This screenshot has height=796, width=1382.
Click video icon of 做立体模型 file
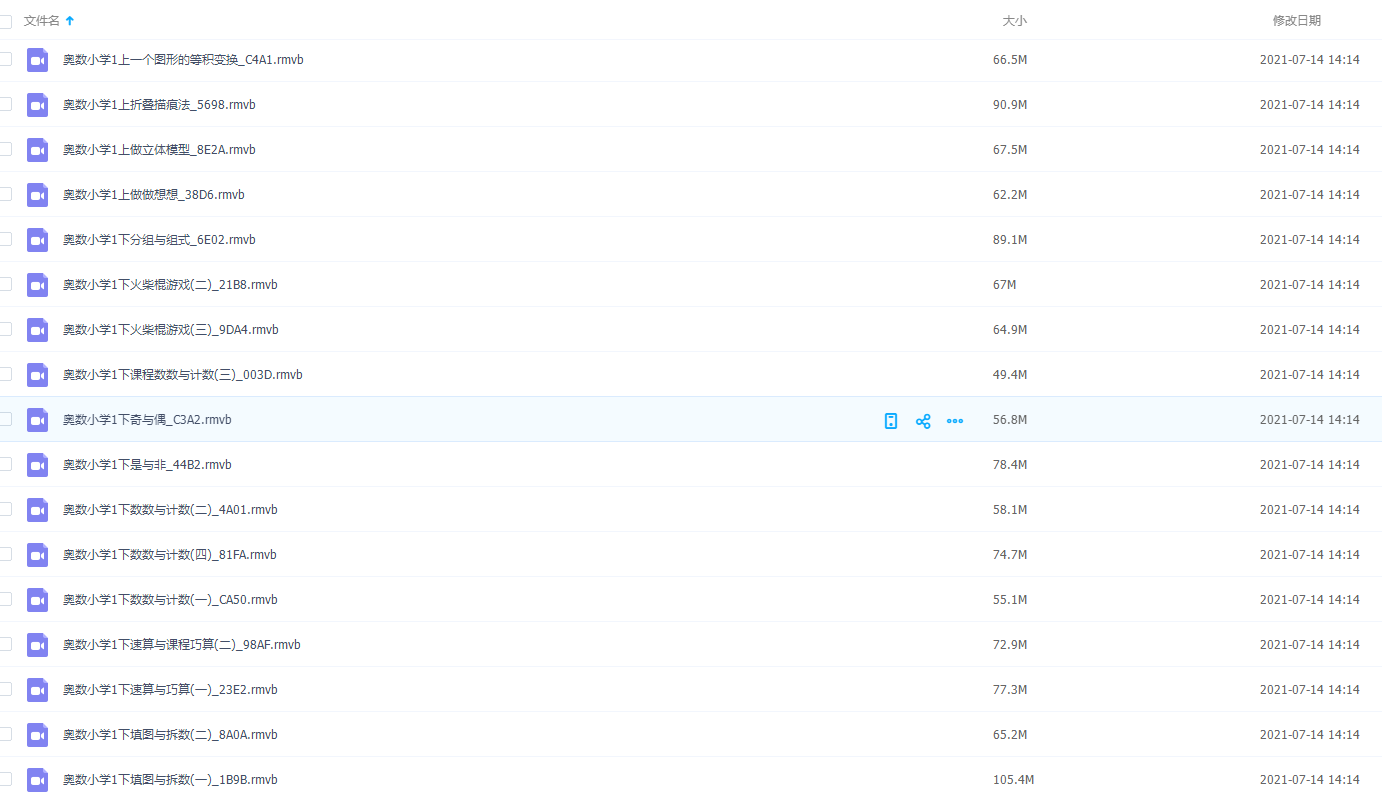click(x=38, y=150)
